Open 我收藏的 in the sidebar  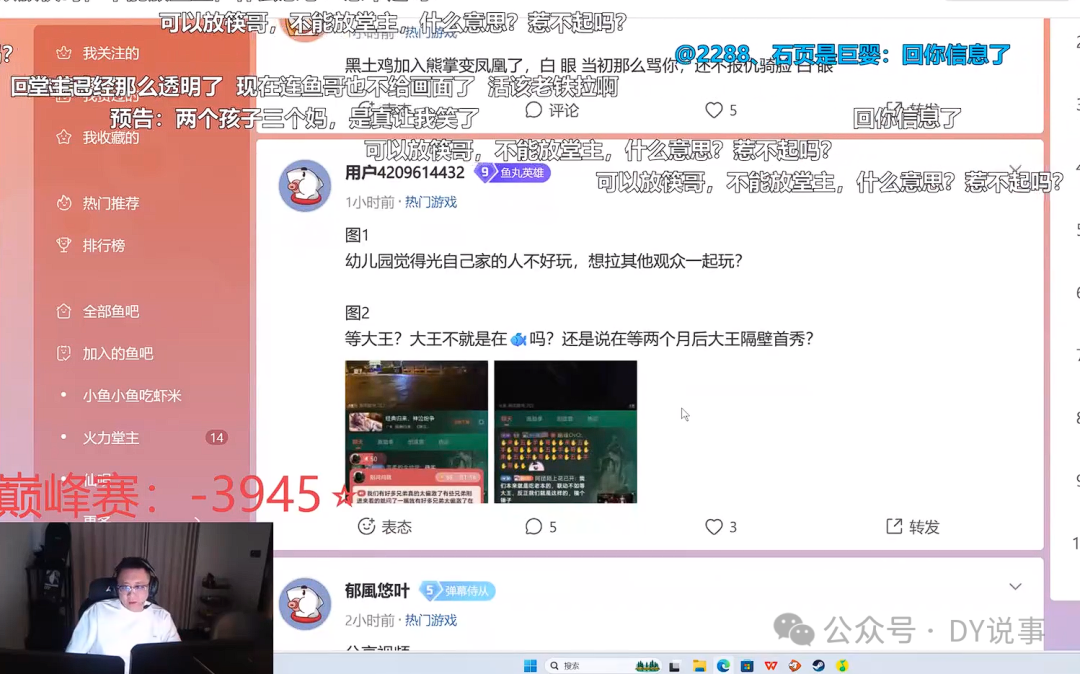tap(110, 138)
